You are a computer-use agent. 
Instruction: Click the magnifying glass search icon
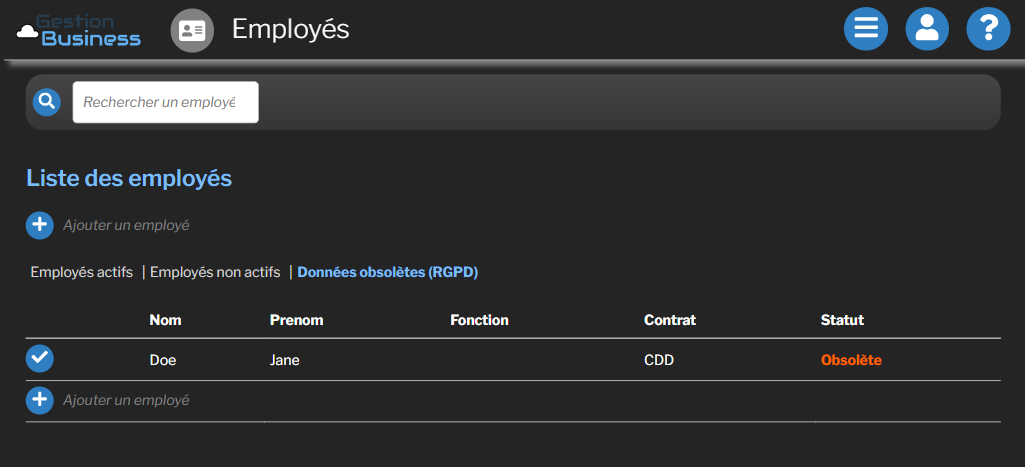tap(47, 102)
